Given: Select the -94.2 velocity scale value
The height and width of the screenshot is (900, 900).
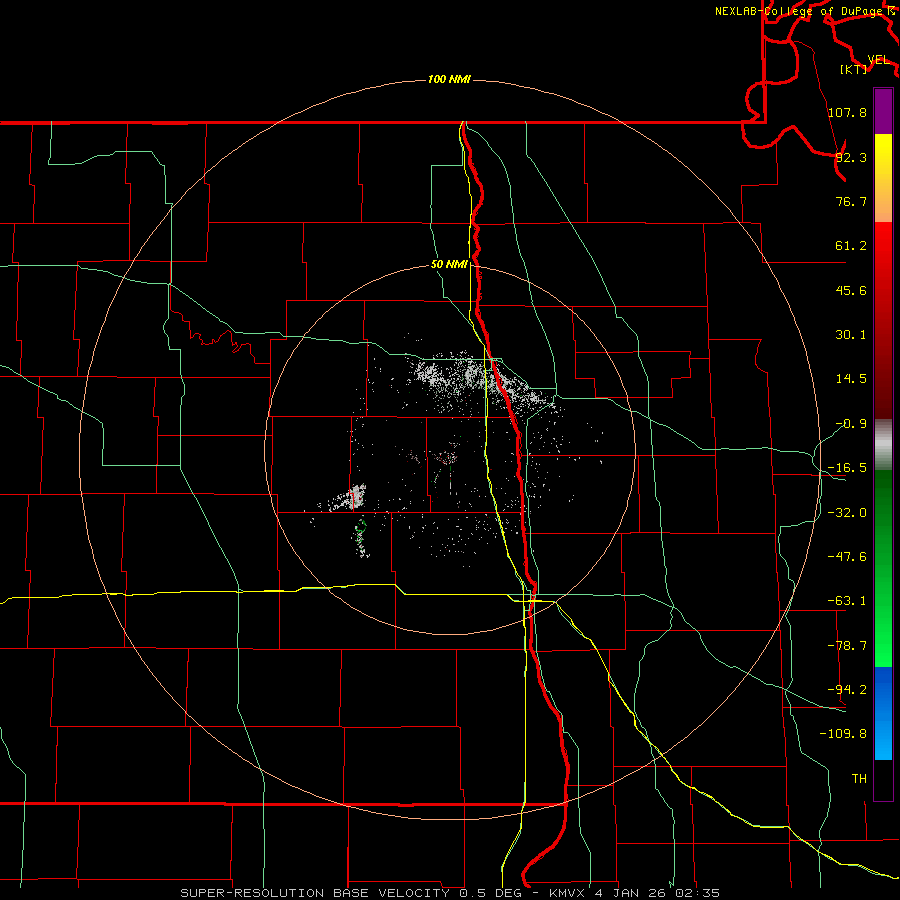Looking at the screenshot, I should 847,689.
